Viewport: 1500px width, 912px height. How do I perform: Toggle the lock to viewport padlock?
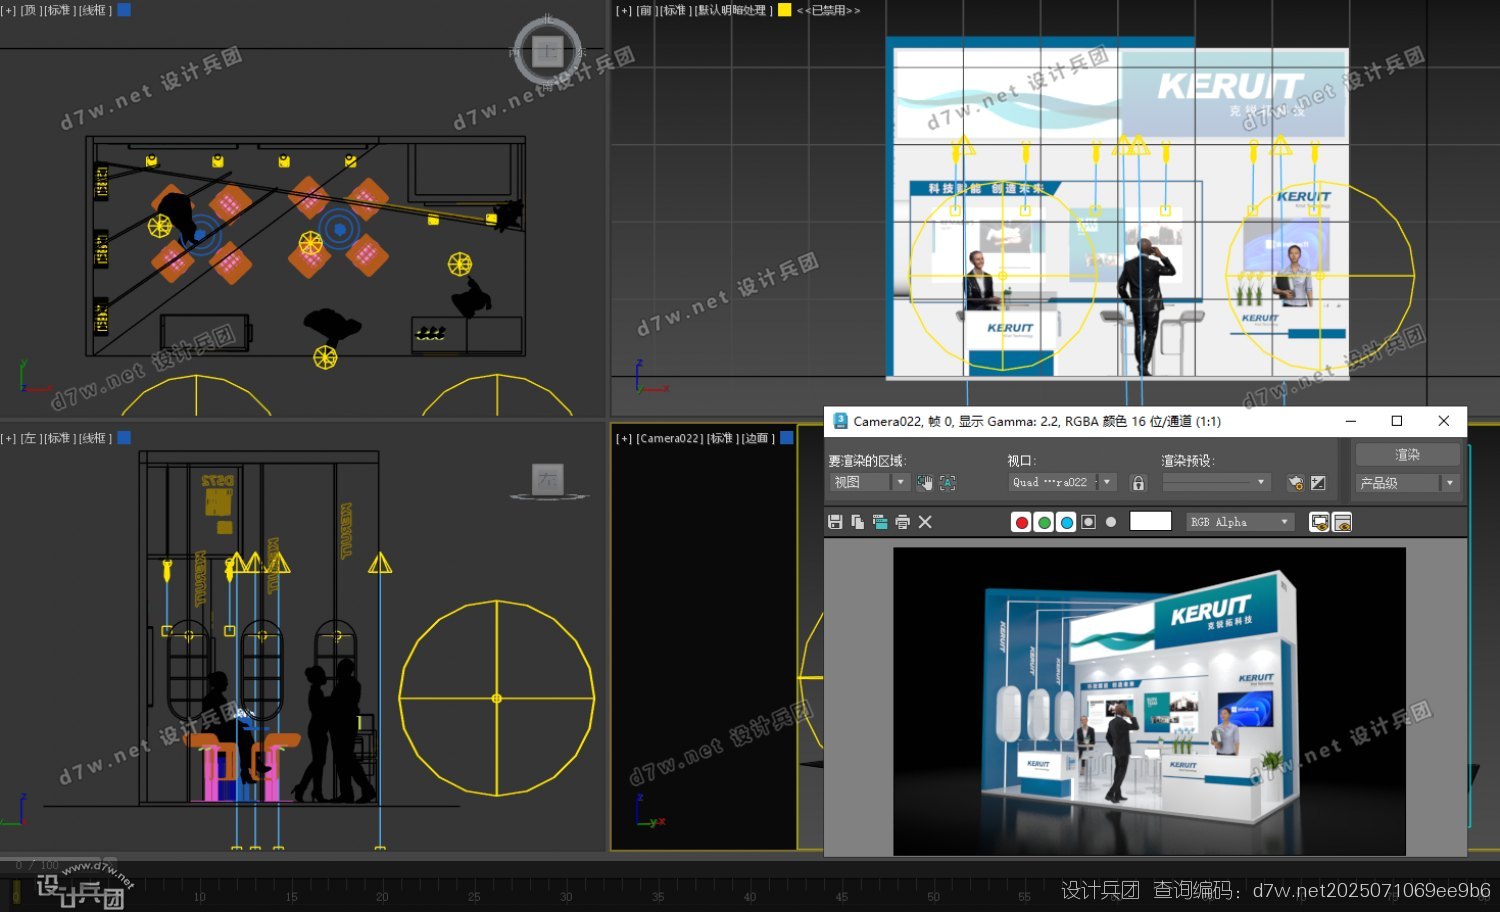click(x=1138, y=483)
